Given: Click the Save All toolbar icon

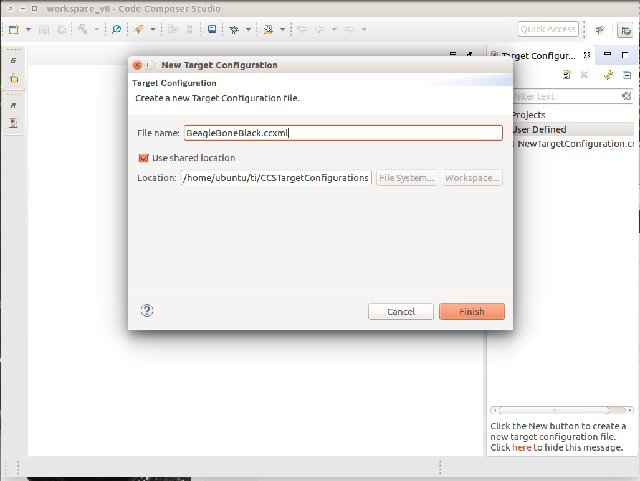Looking at the screenshot, I should 62,29.
